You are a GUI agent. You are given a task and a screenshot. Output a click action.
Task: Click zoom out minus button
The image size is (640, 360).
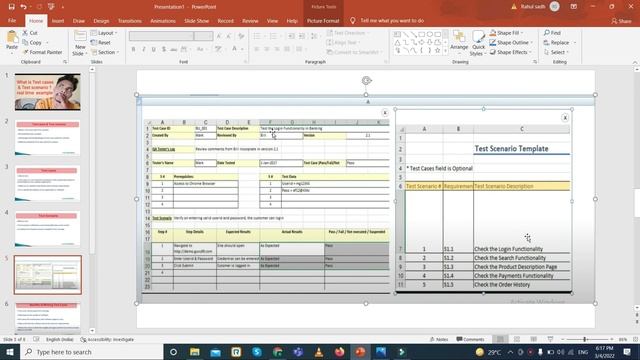coord(562,339)
